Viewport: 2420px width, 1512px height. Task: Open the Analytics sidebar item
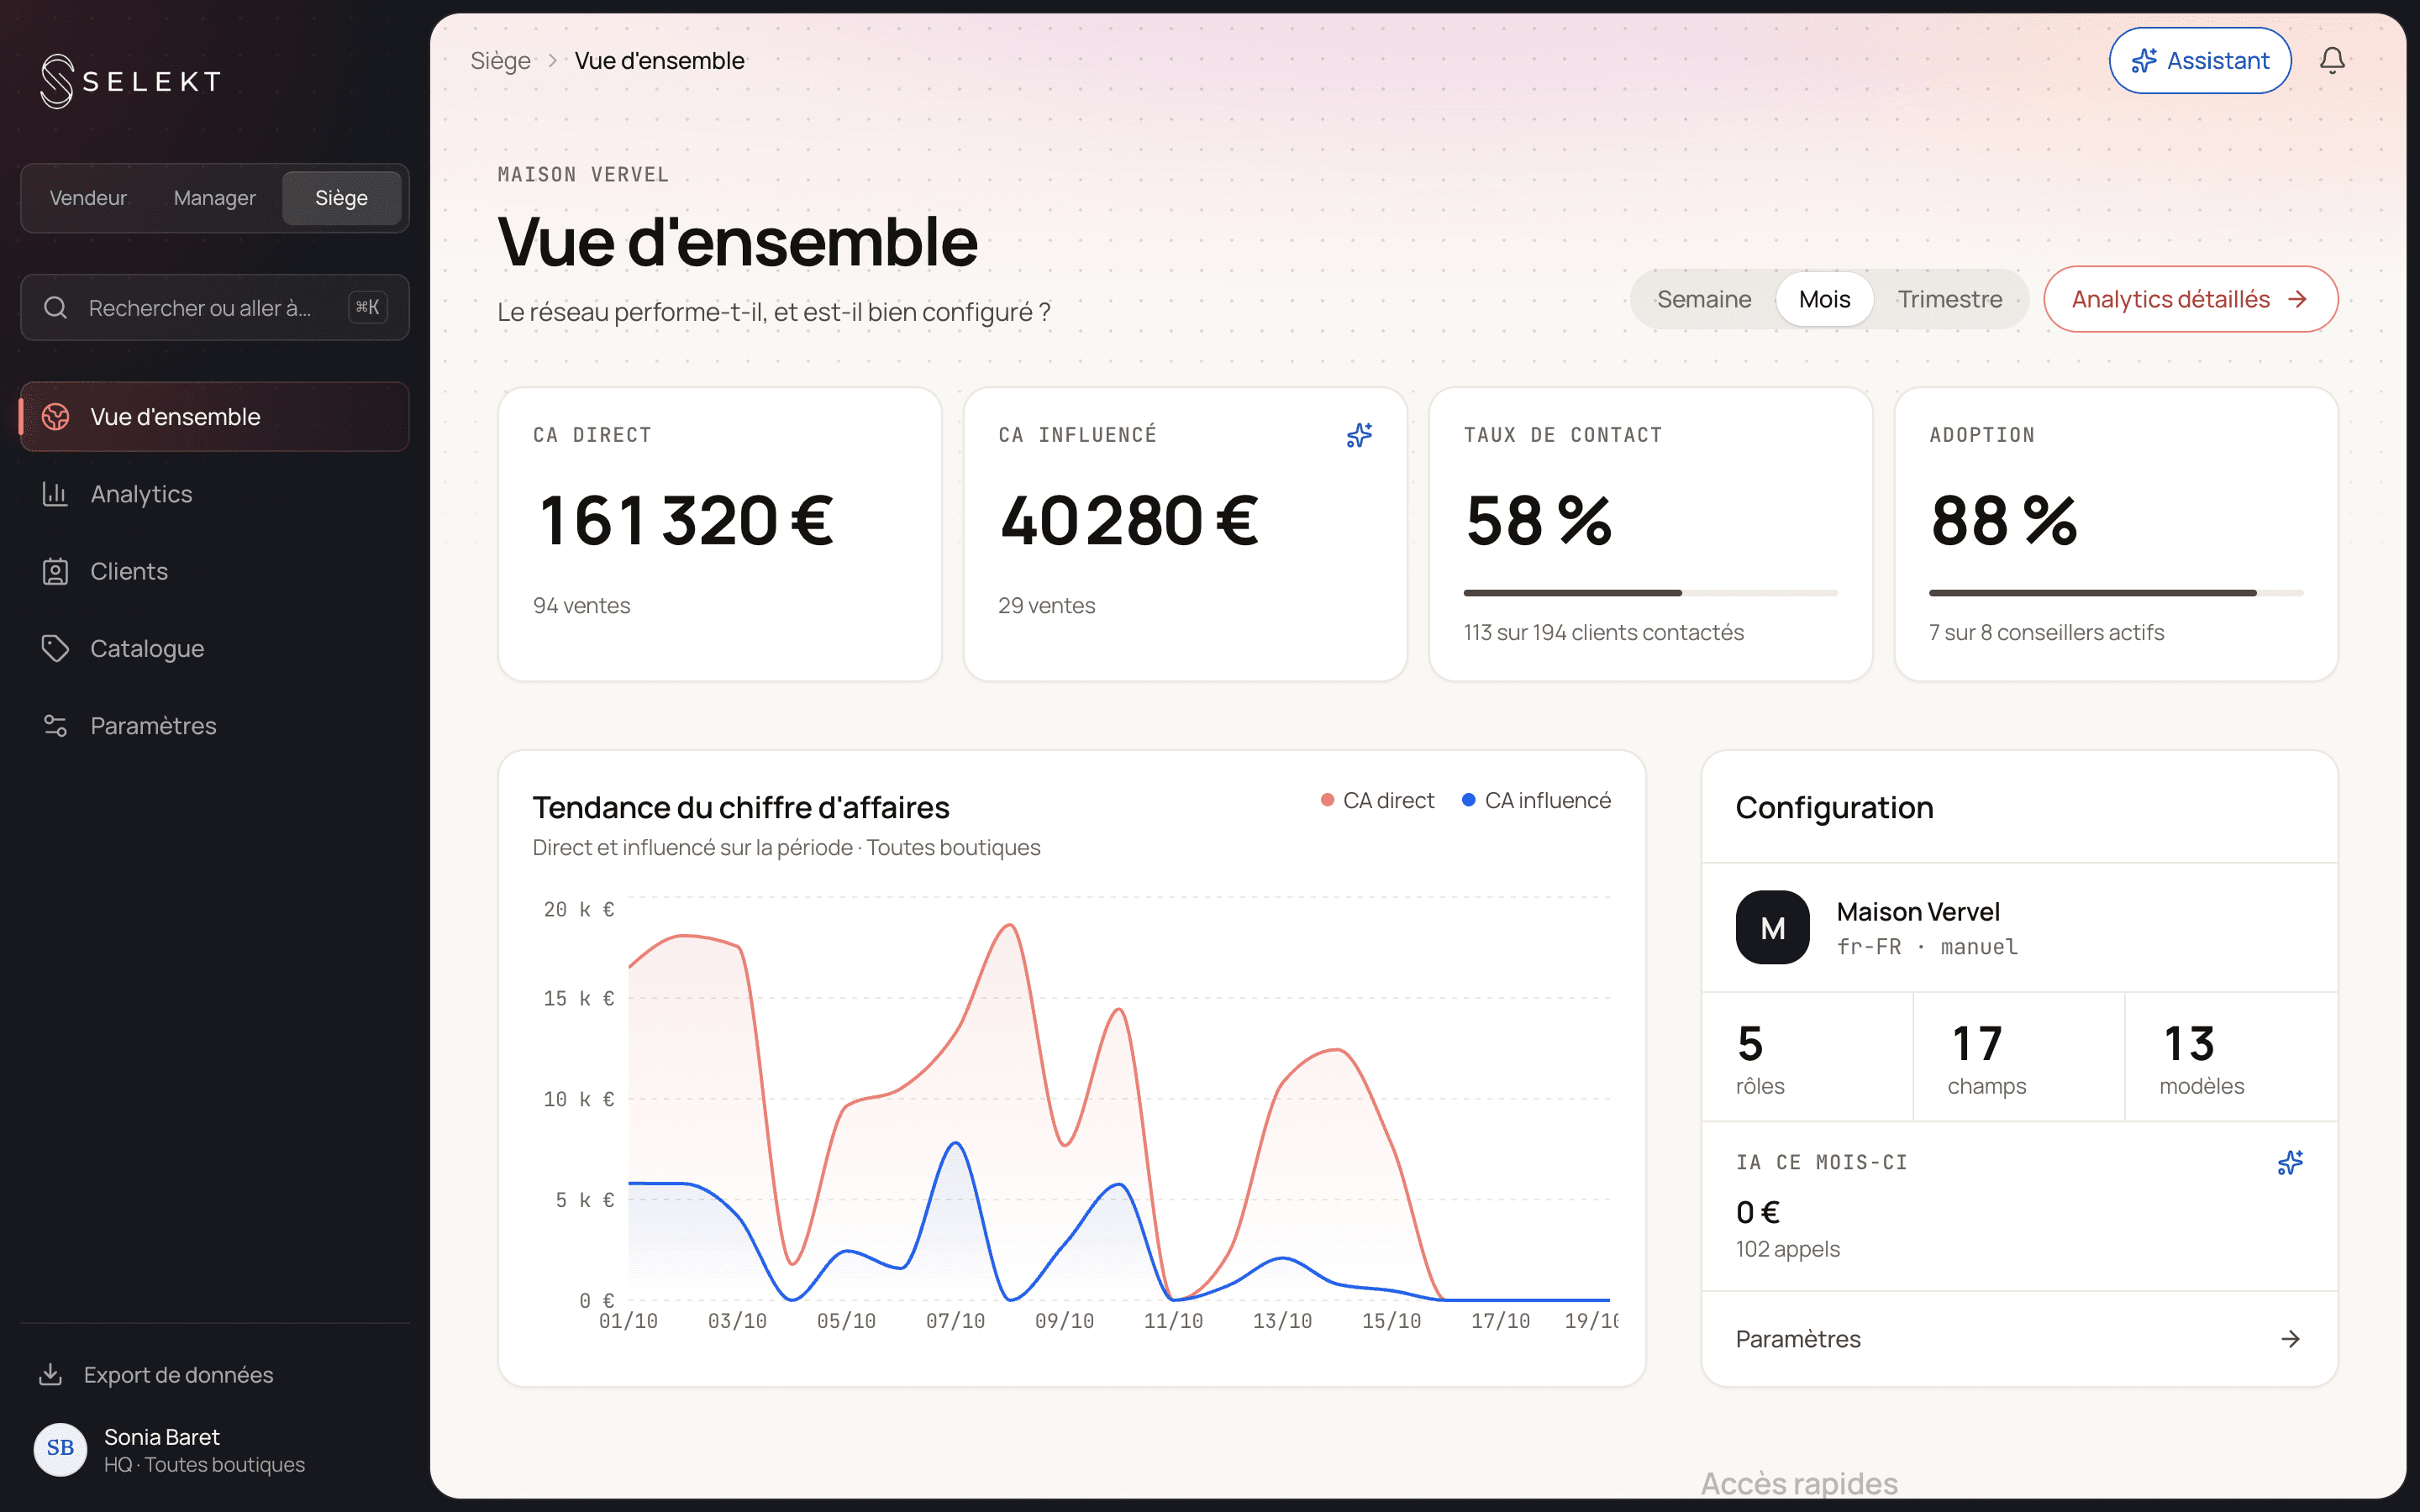pyautogui.click(x=215, y=494)
